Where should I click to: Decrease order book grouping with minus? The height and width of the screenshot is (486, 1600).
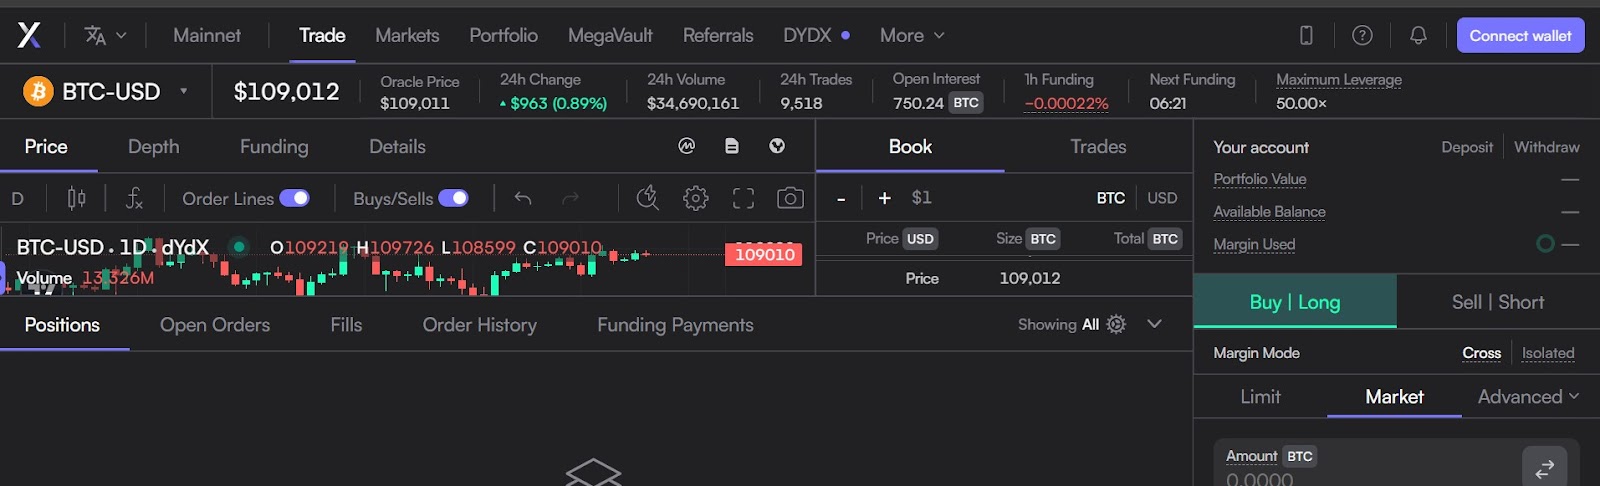[x=841, y=198]
